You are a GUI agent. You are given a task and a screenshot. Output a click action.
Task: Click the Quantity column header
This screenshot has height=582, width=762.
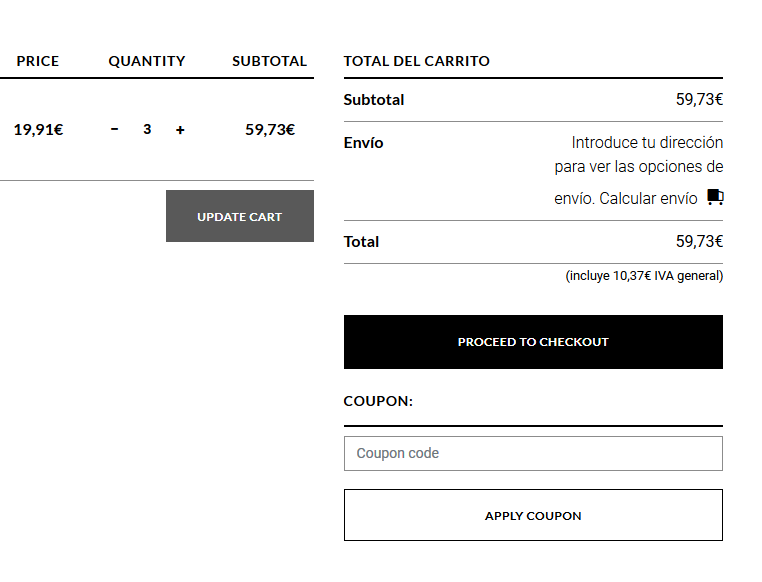(x=147, y=61)
